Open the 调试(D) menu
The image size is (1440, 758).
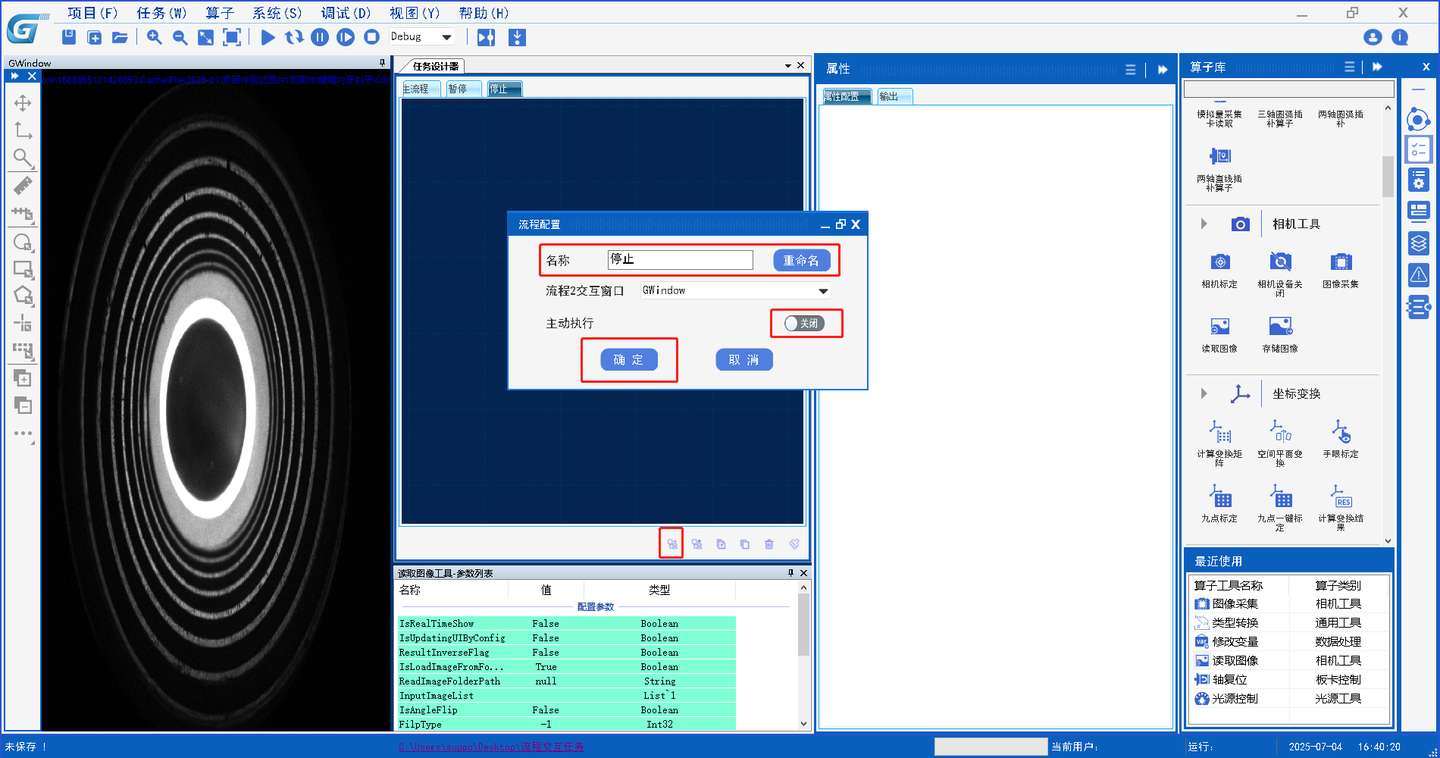pyautogui.click(x=346, y=13)
